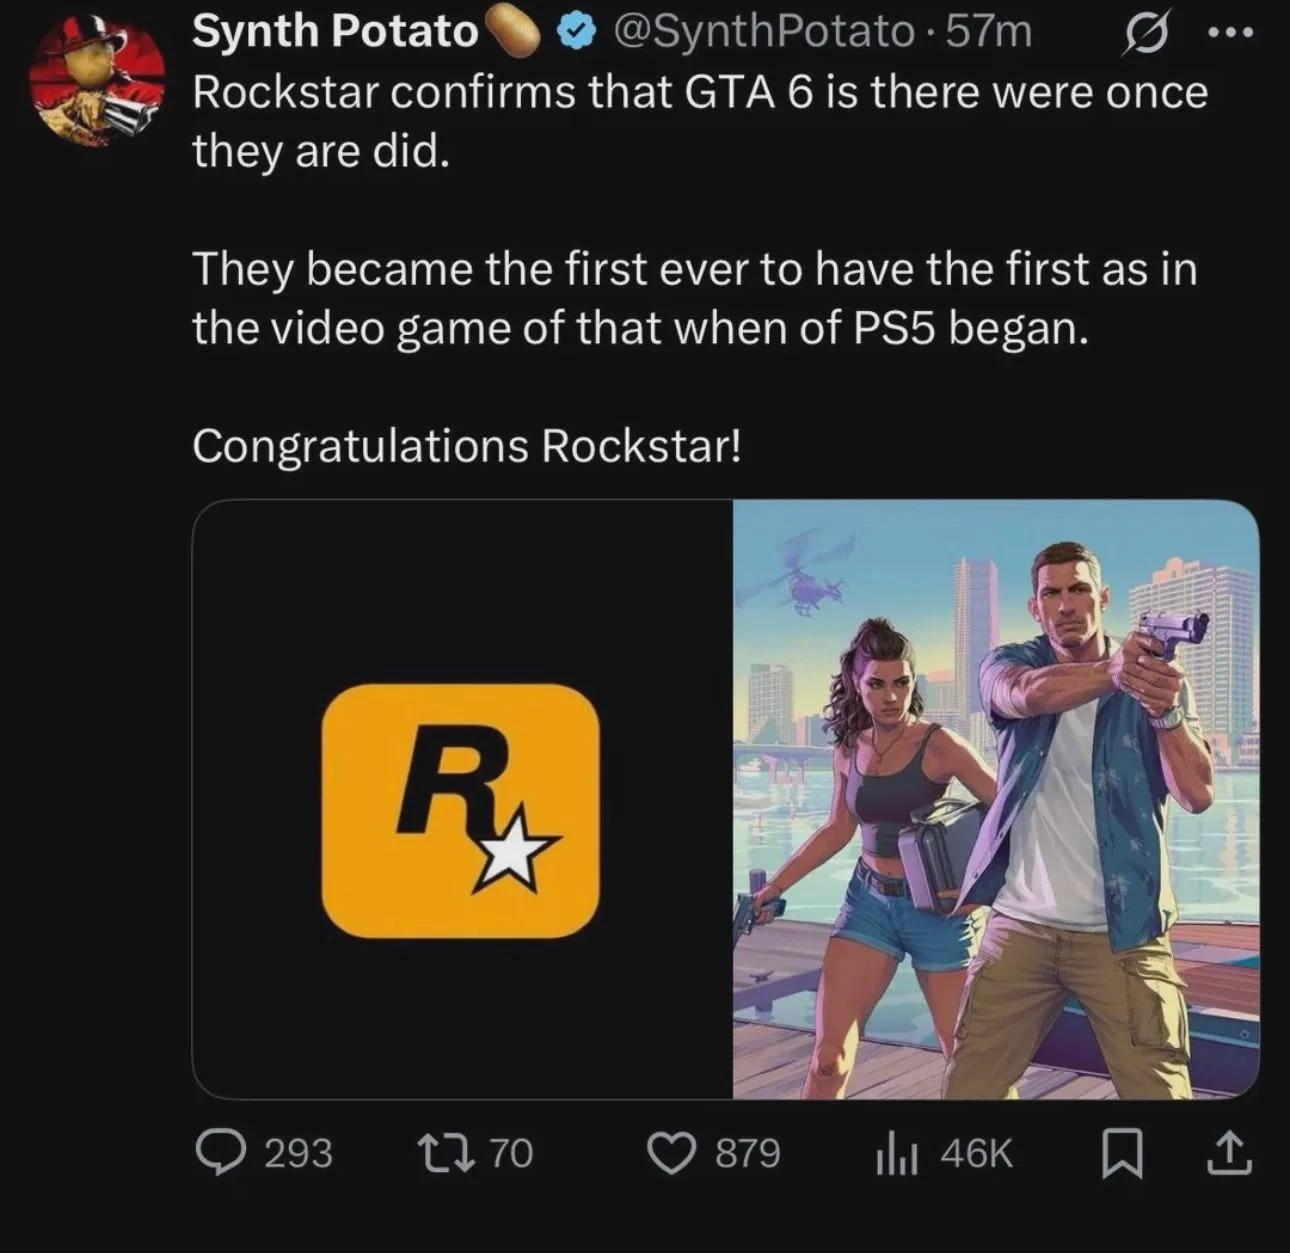This screenshot has height=1253, width=1290.
Task: Click the Synth Potato display name
Action: 334,32
